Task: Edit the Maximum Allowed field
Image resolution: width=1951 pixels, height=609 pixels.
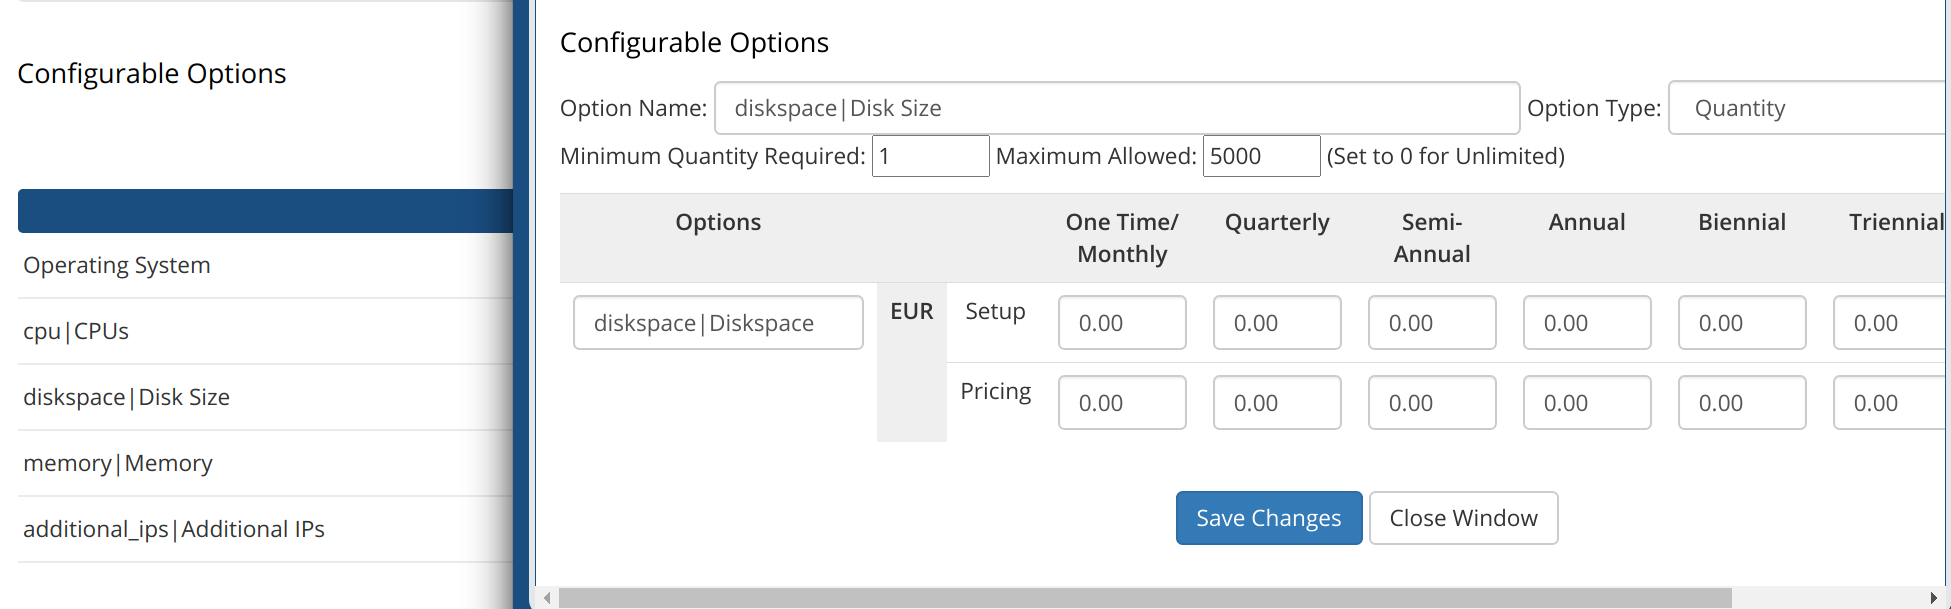Action: pos(1262,156)
